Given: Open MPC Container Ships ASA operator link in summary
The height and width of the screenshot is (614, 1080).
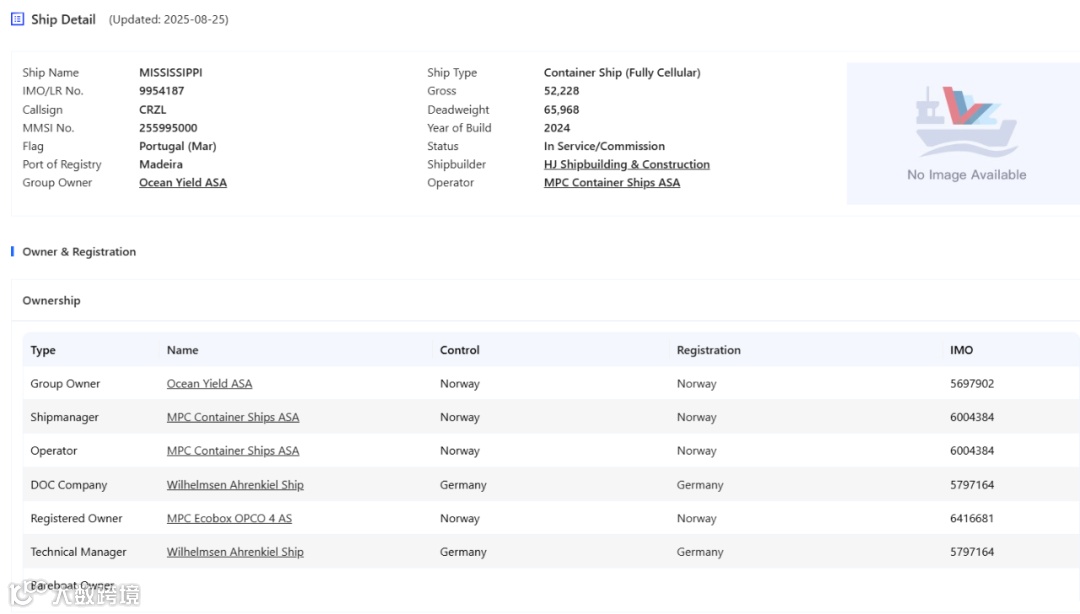Looking at the screenshot, I should point(612,183).
